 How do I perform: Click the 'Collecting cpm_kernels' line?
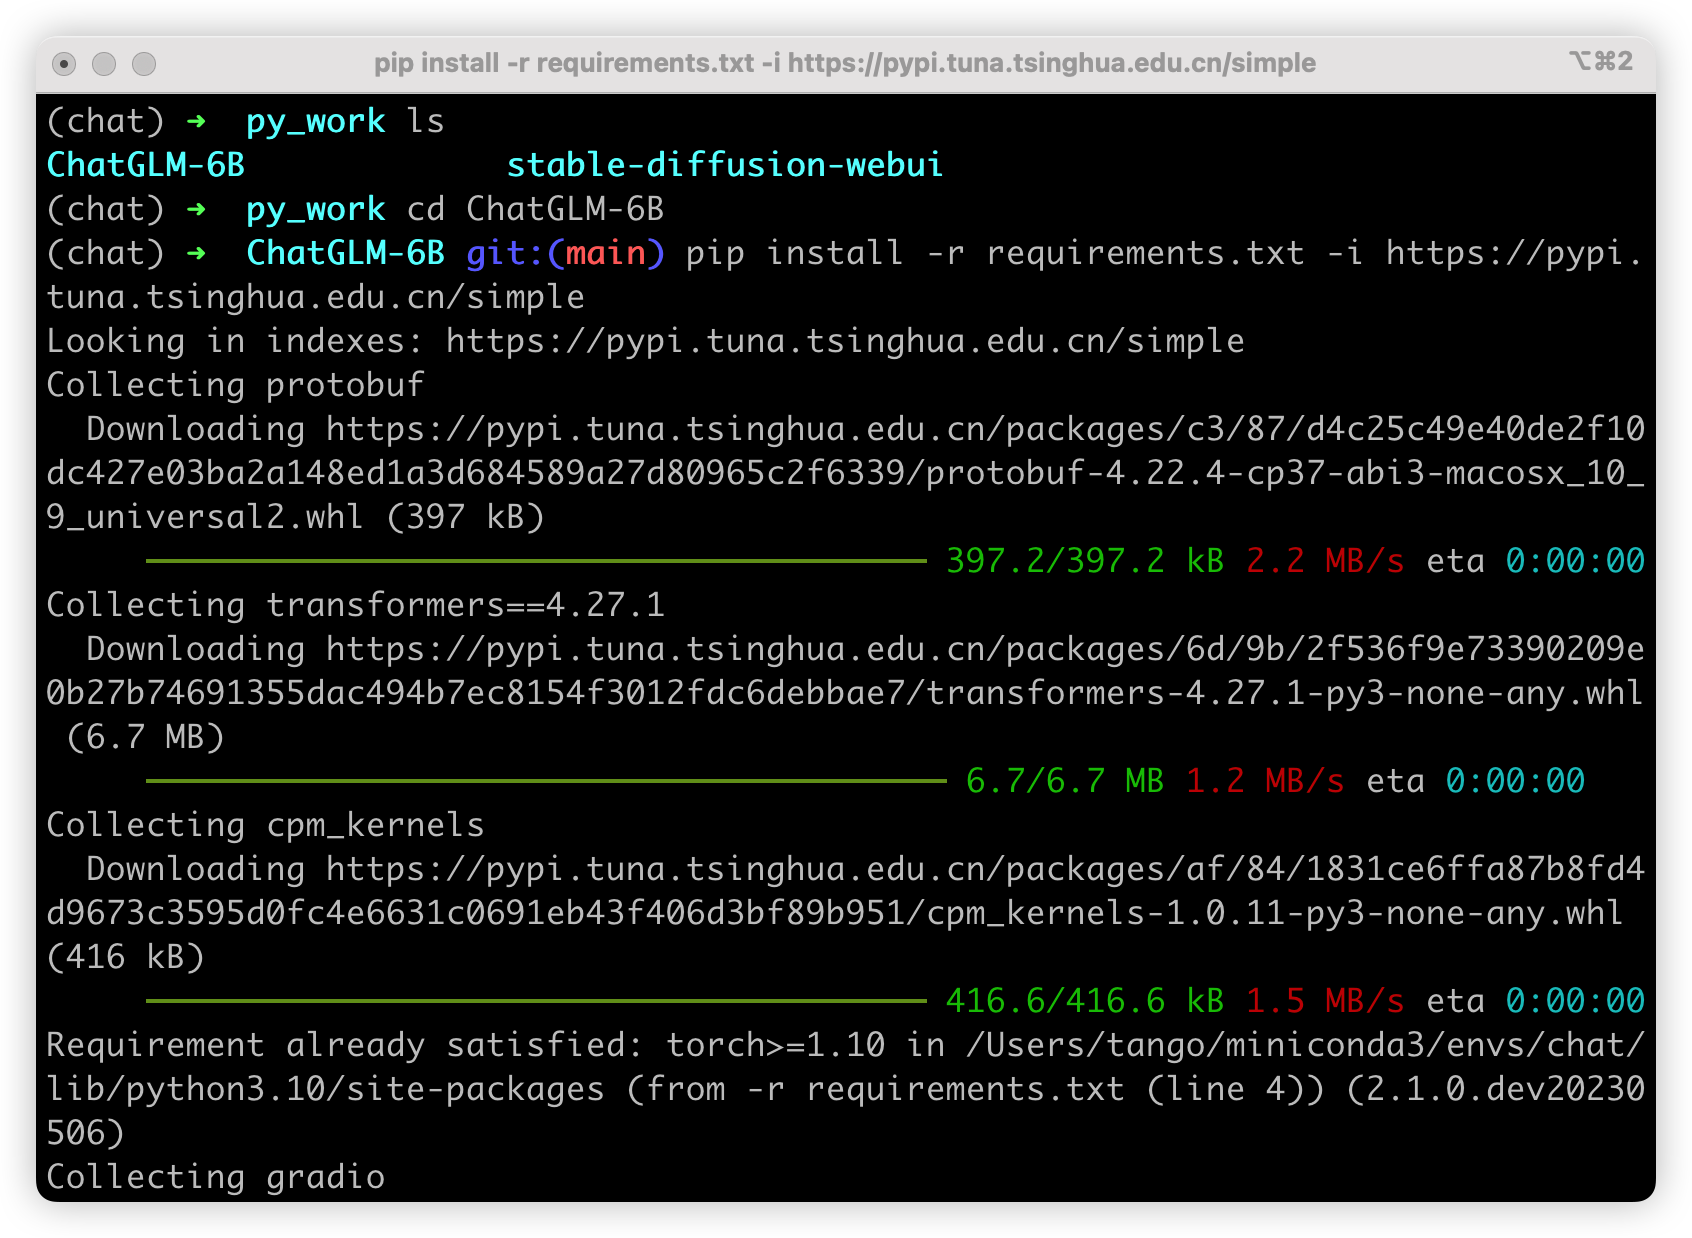click(265, 825)
